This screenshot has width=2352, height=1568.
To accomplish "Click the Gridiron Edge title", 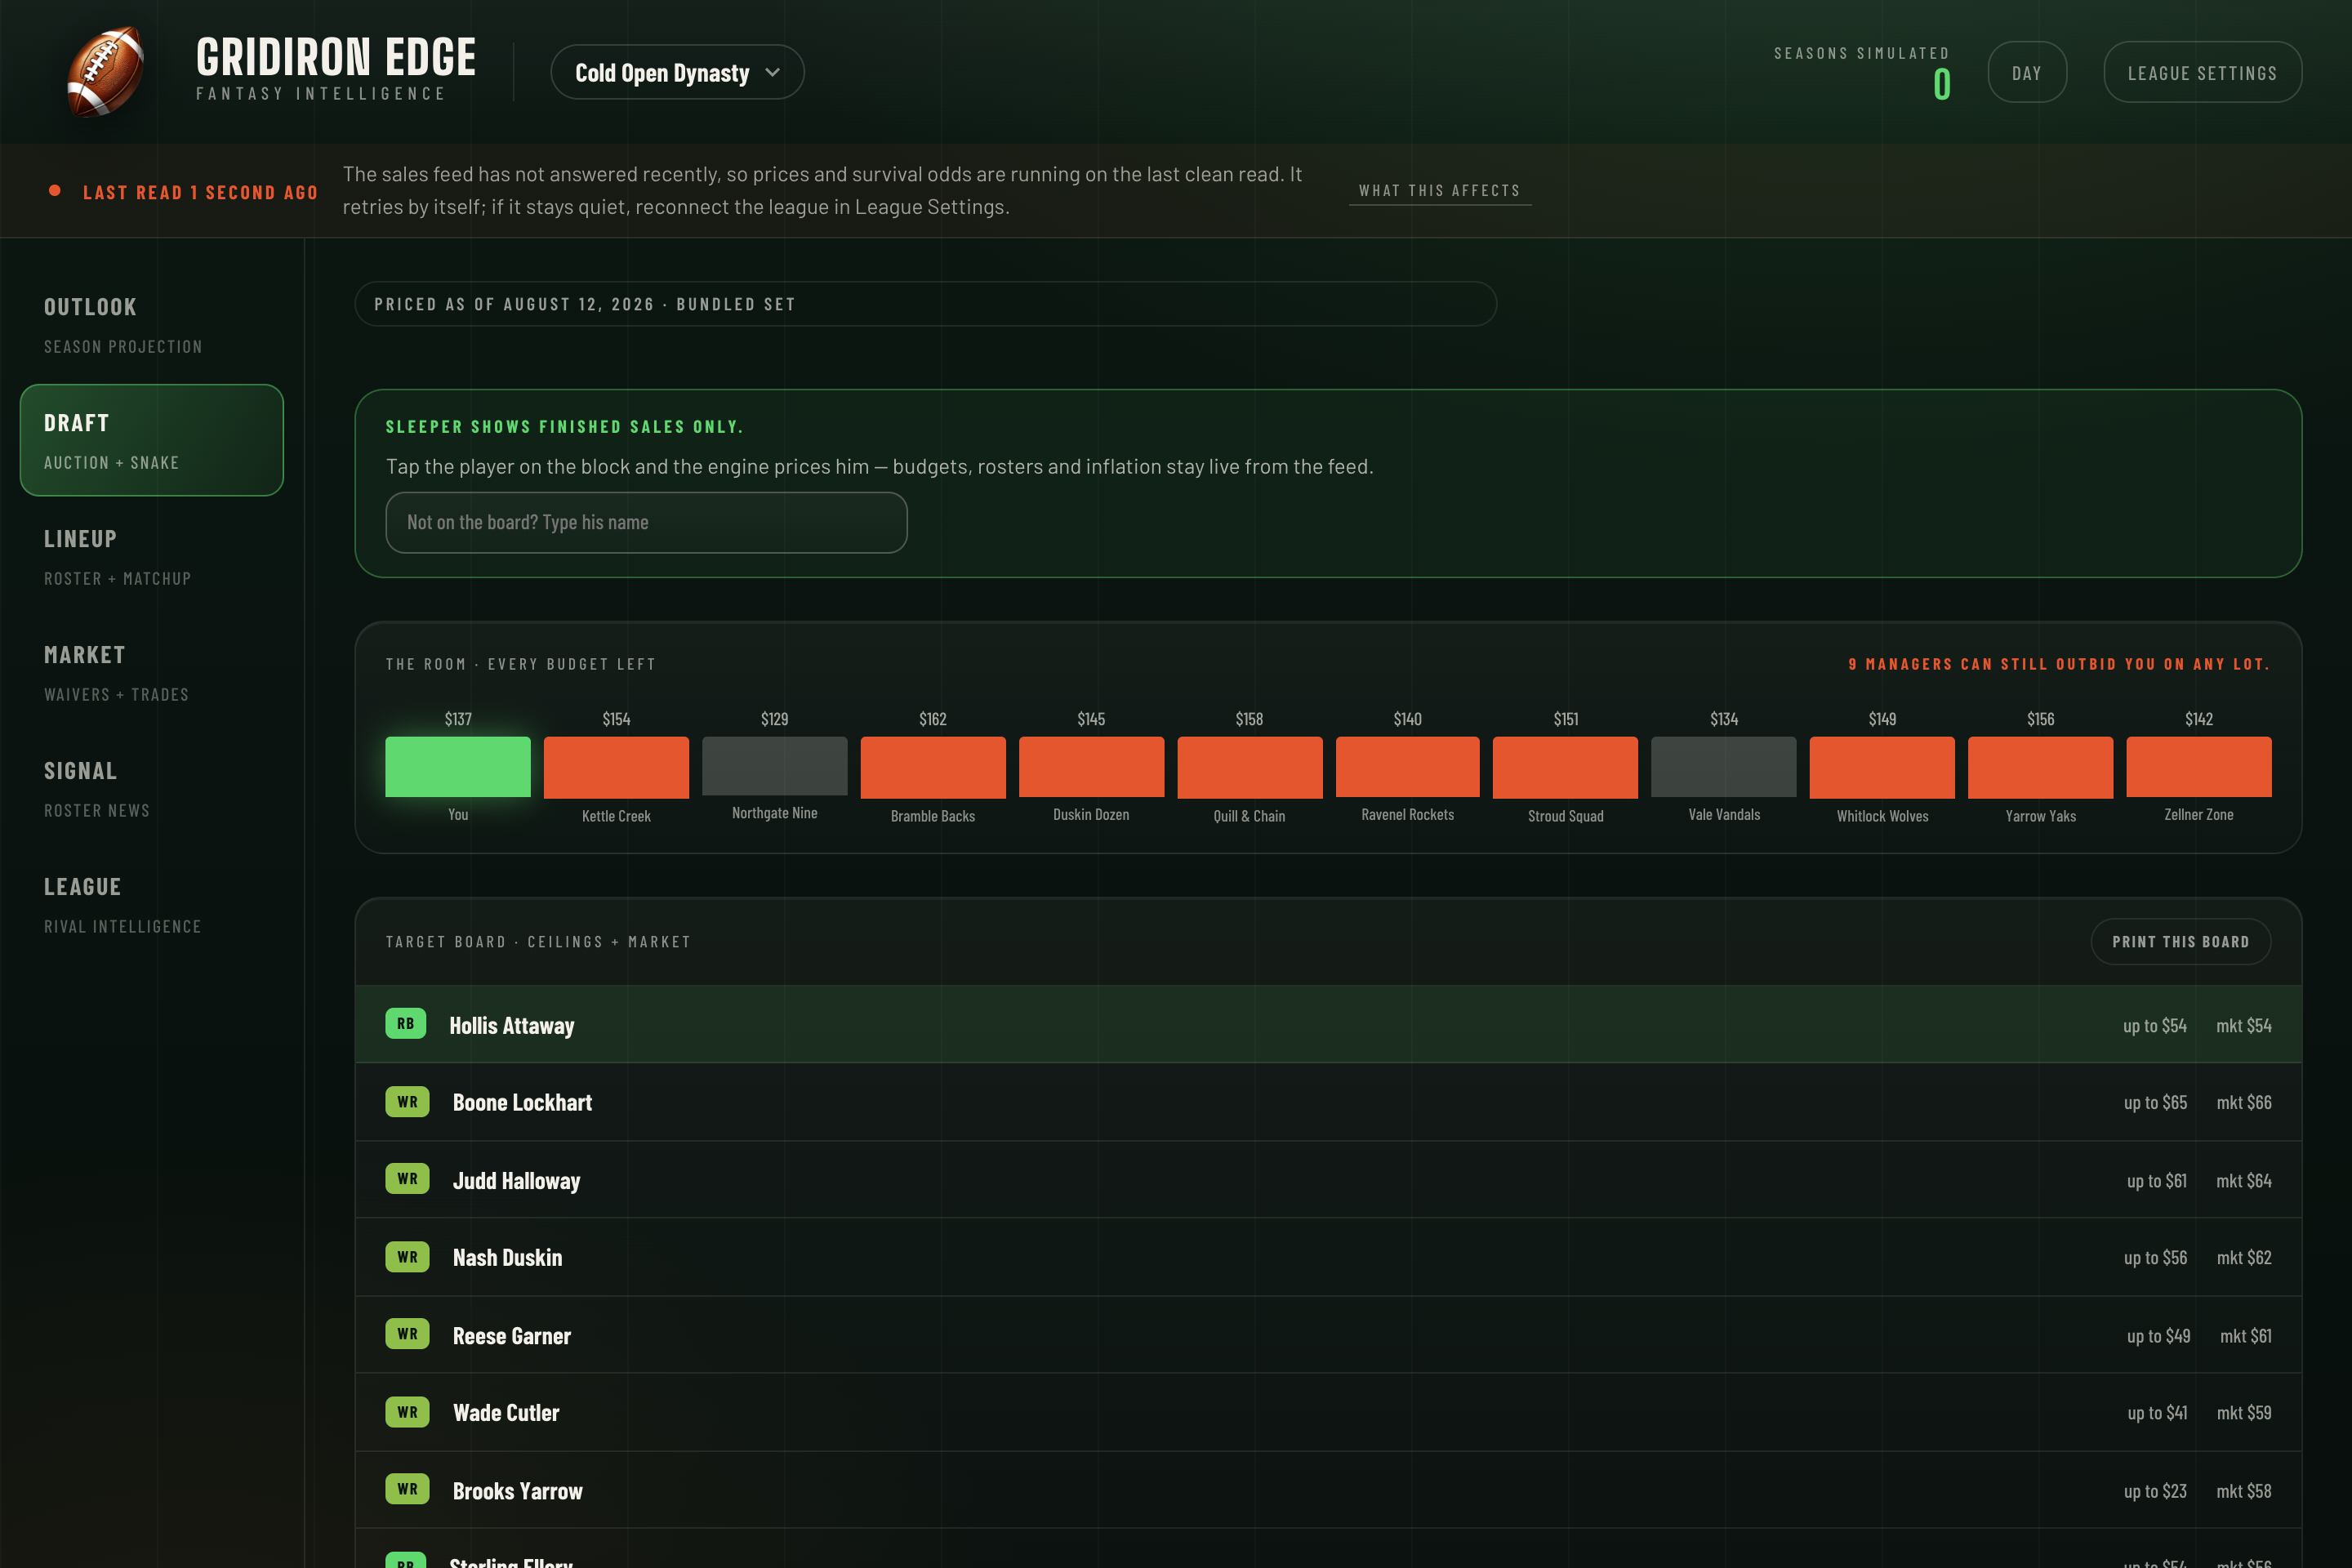I will [x=336, y=57].
